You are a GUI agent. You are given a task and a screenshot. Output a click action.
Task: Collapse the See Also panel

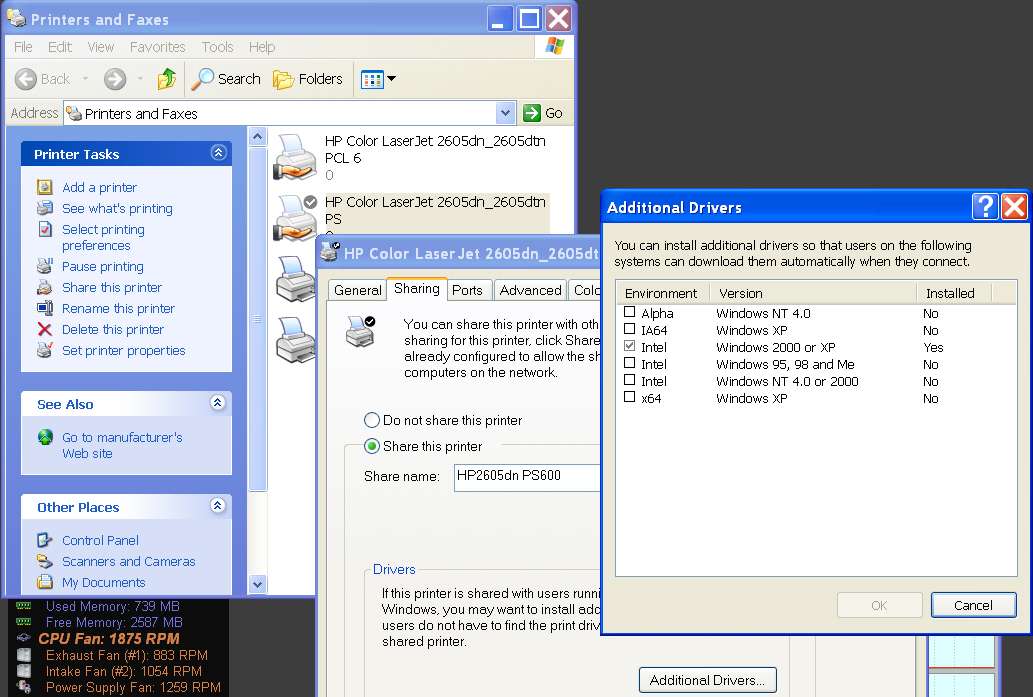217,403
